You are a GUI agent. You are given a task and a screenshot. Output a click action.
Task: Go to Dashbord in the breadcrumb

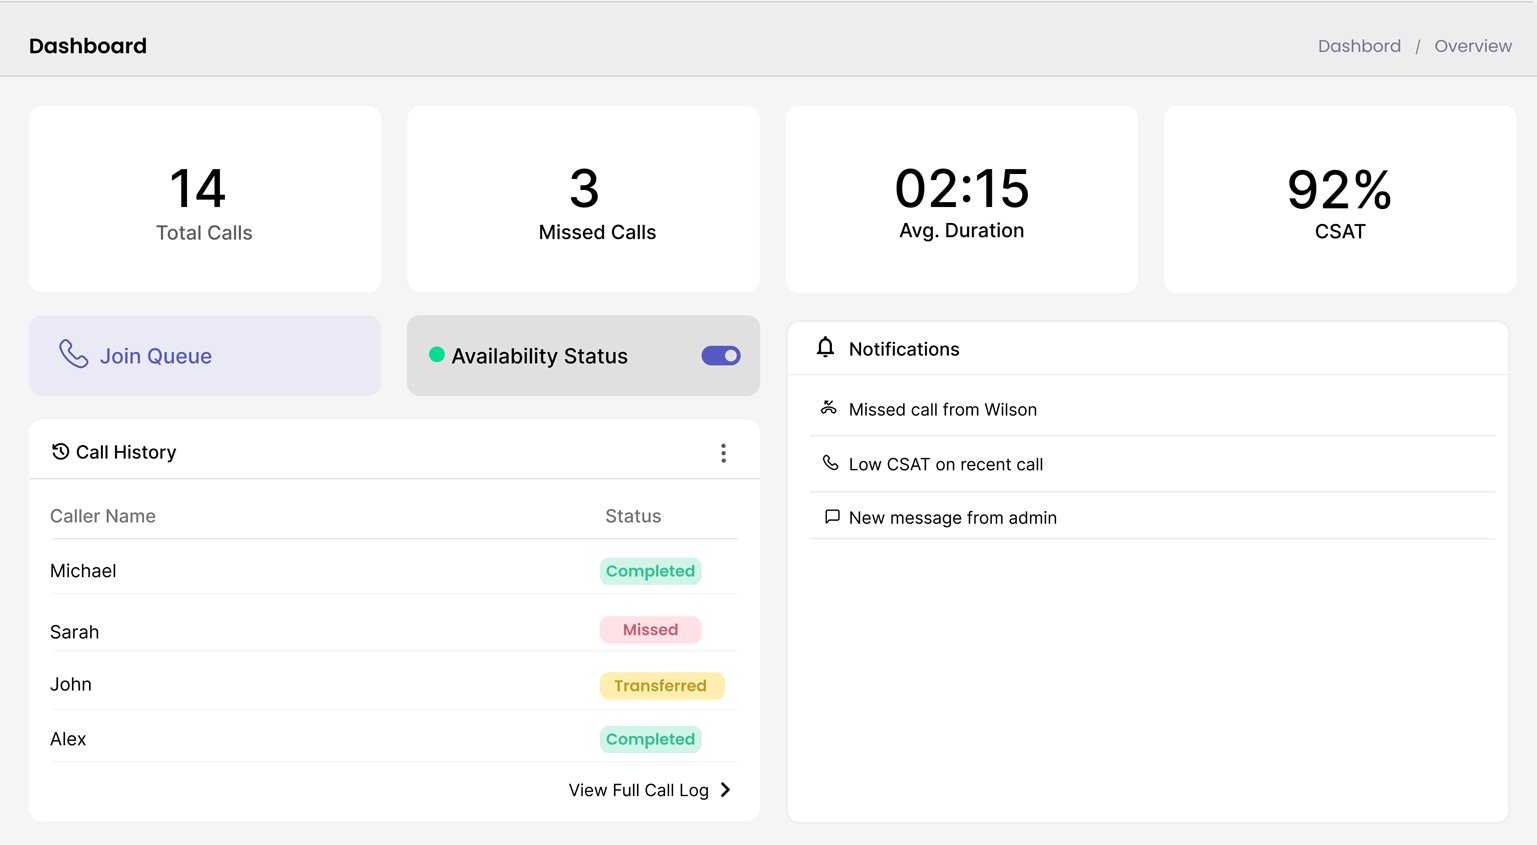[1358, 46]
